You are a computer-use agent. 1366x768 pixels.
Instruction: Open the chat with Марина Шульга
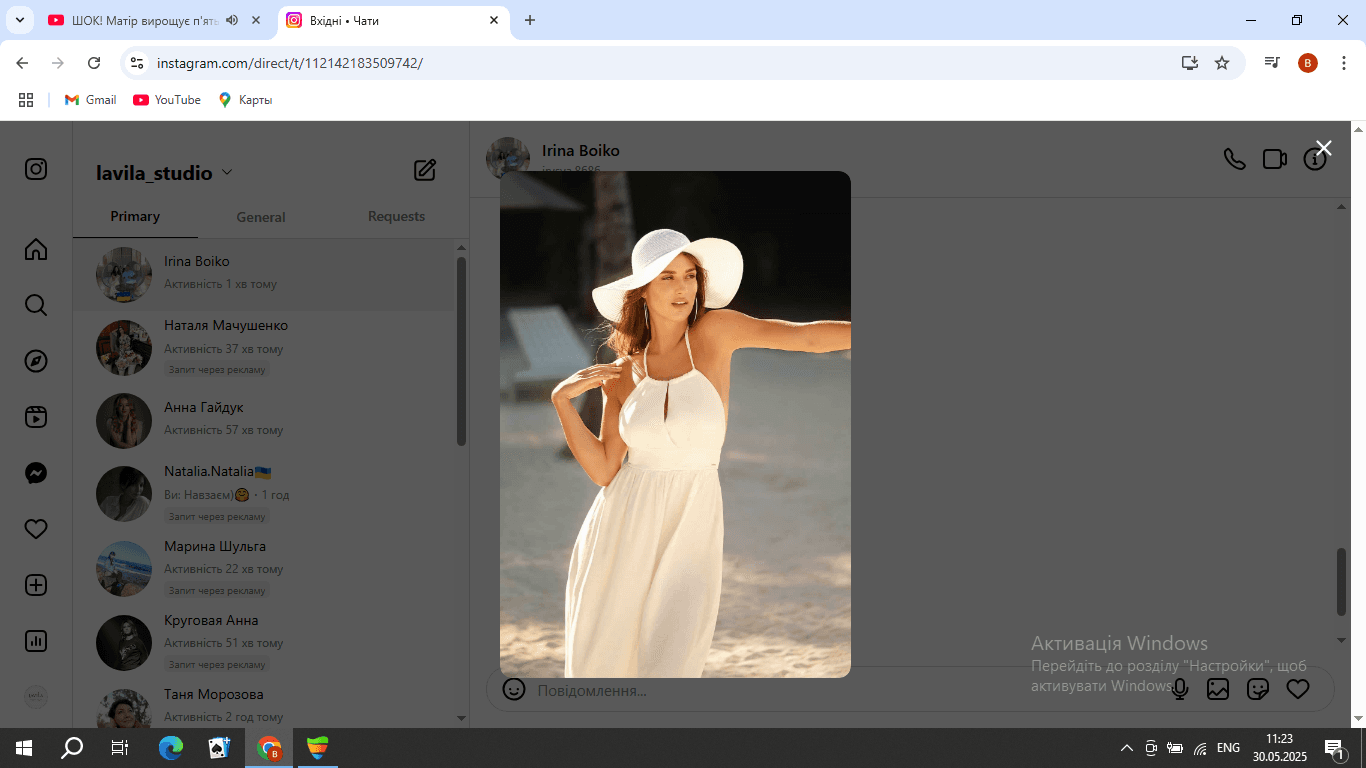[264, 568]
